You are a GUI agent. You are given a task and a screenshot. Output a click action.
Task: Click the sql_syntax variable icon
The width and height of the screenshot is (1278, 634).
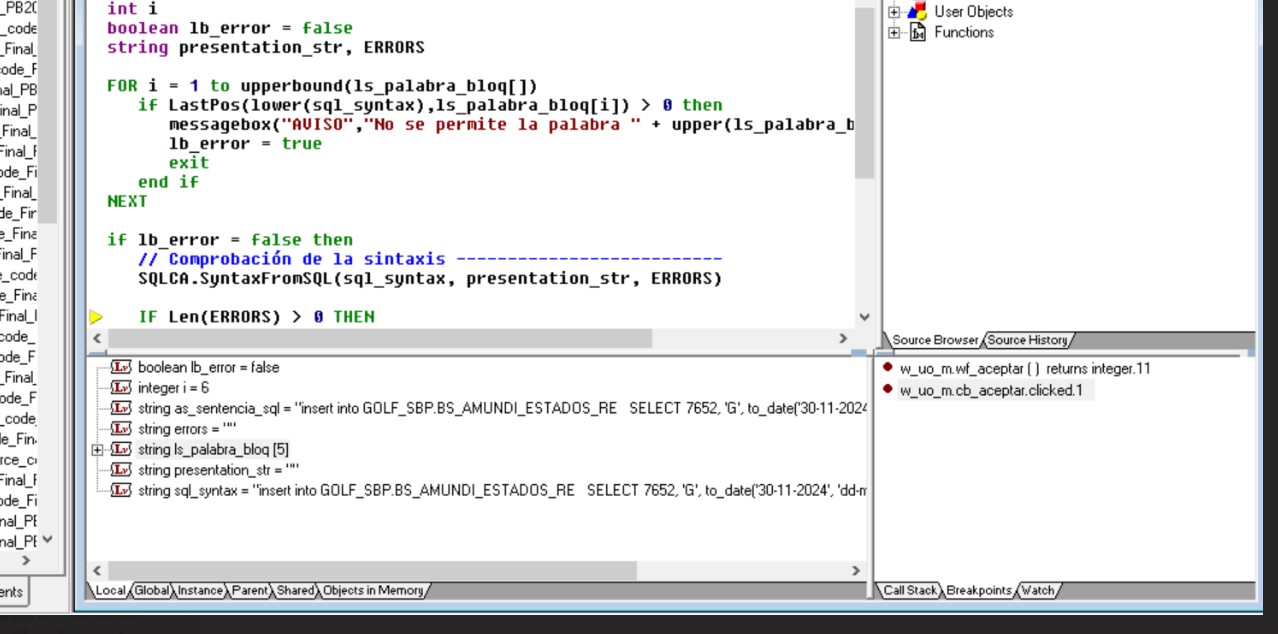pos(122,490)
